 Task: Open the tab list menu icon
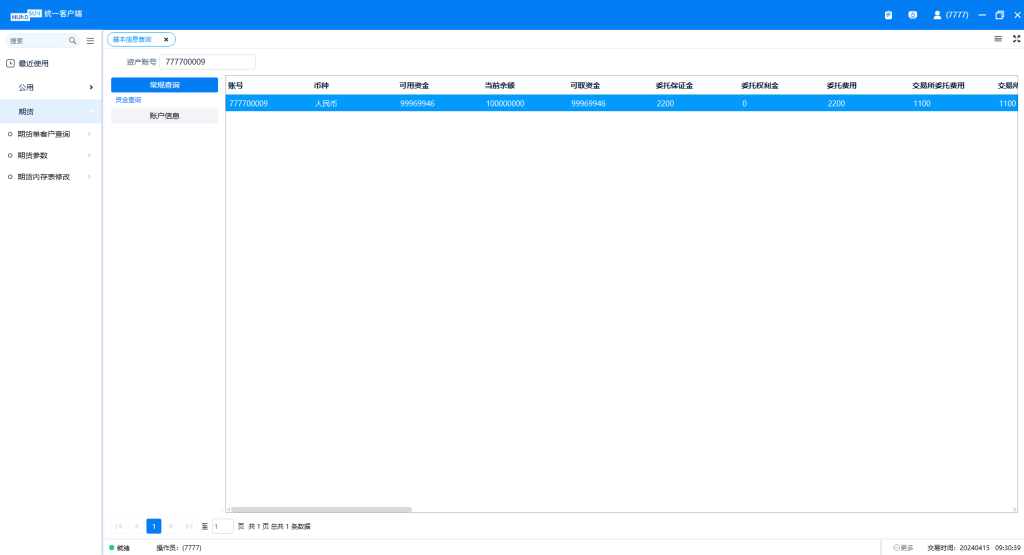[997, 39]
